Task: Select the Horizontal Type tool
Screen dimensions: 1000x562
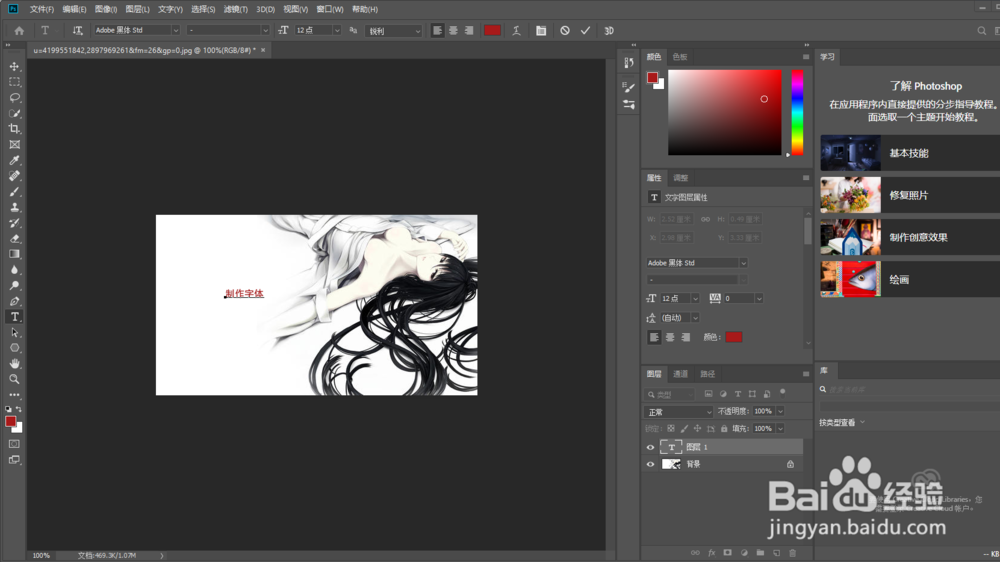Action: click(14, 317)
